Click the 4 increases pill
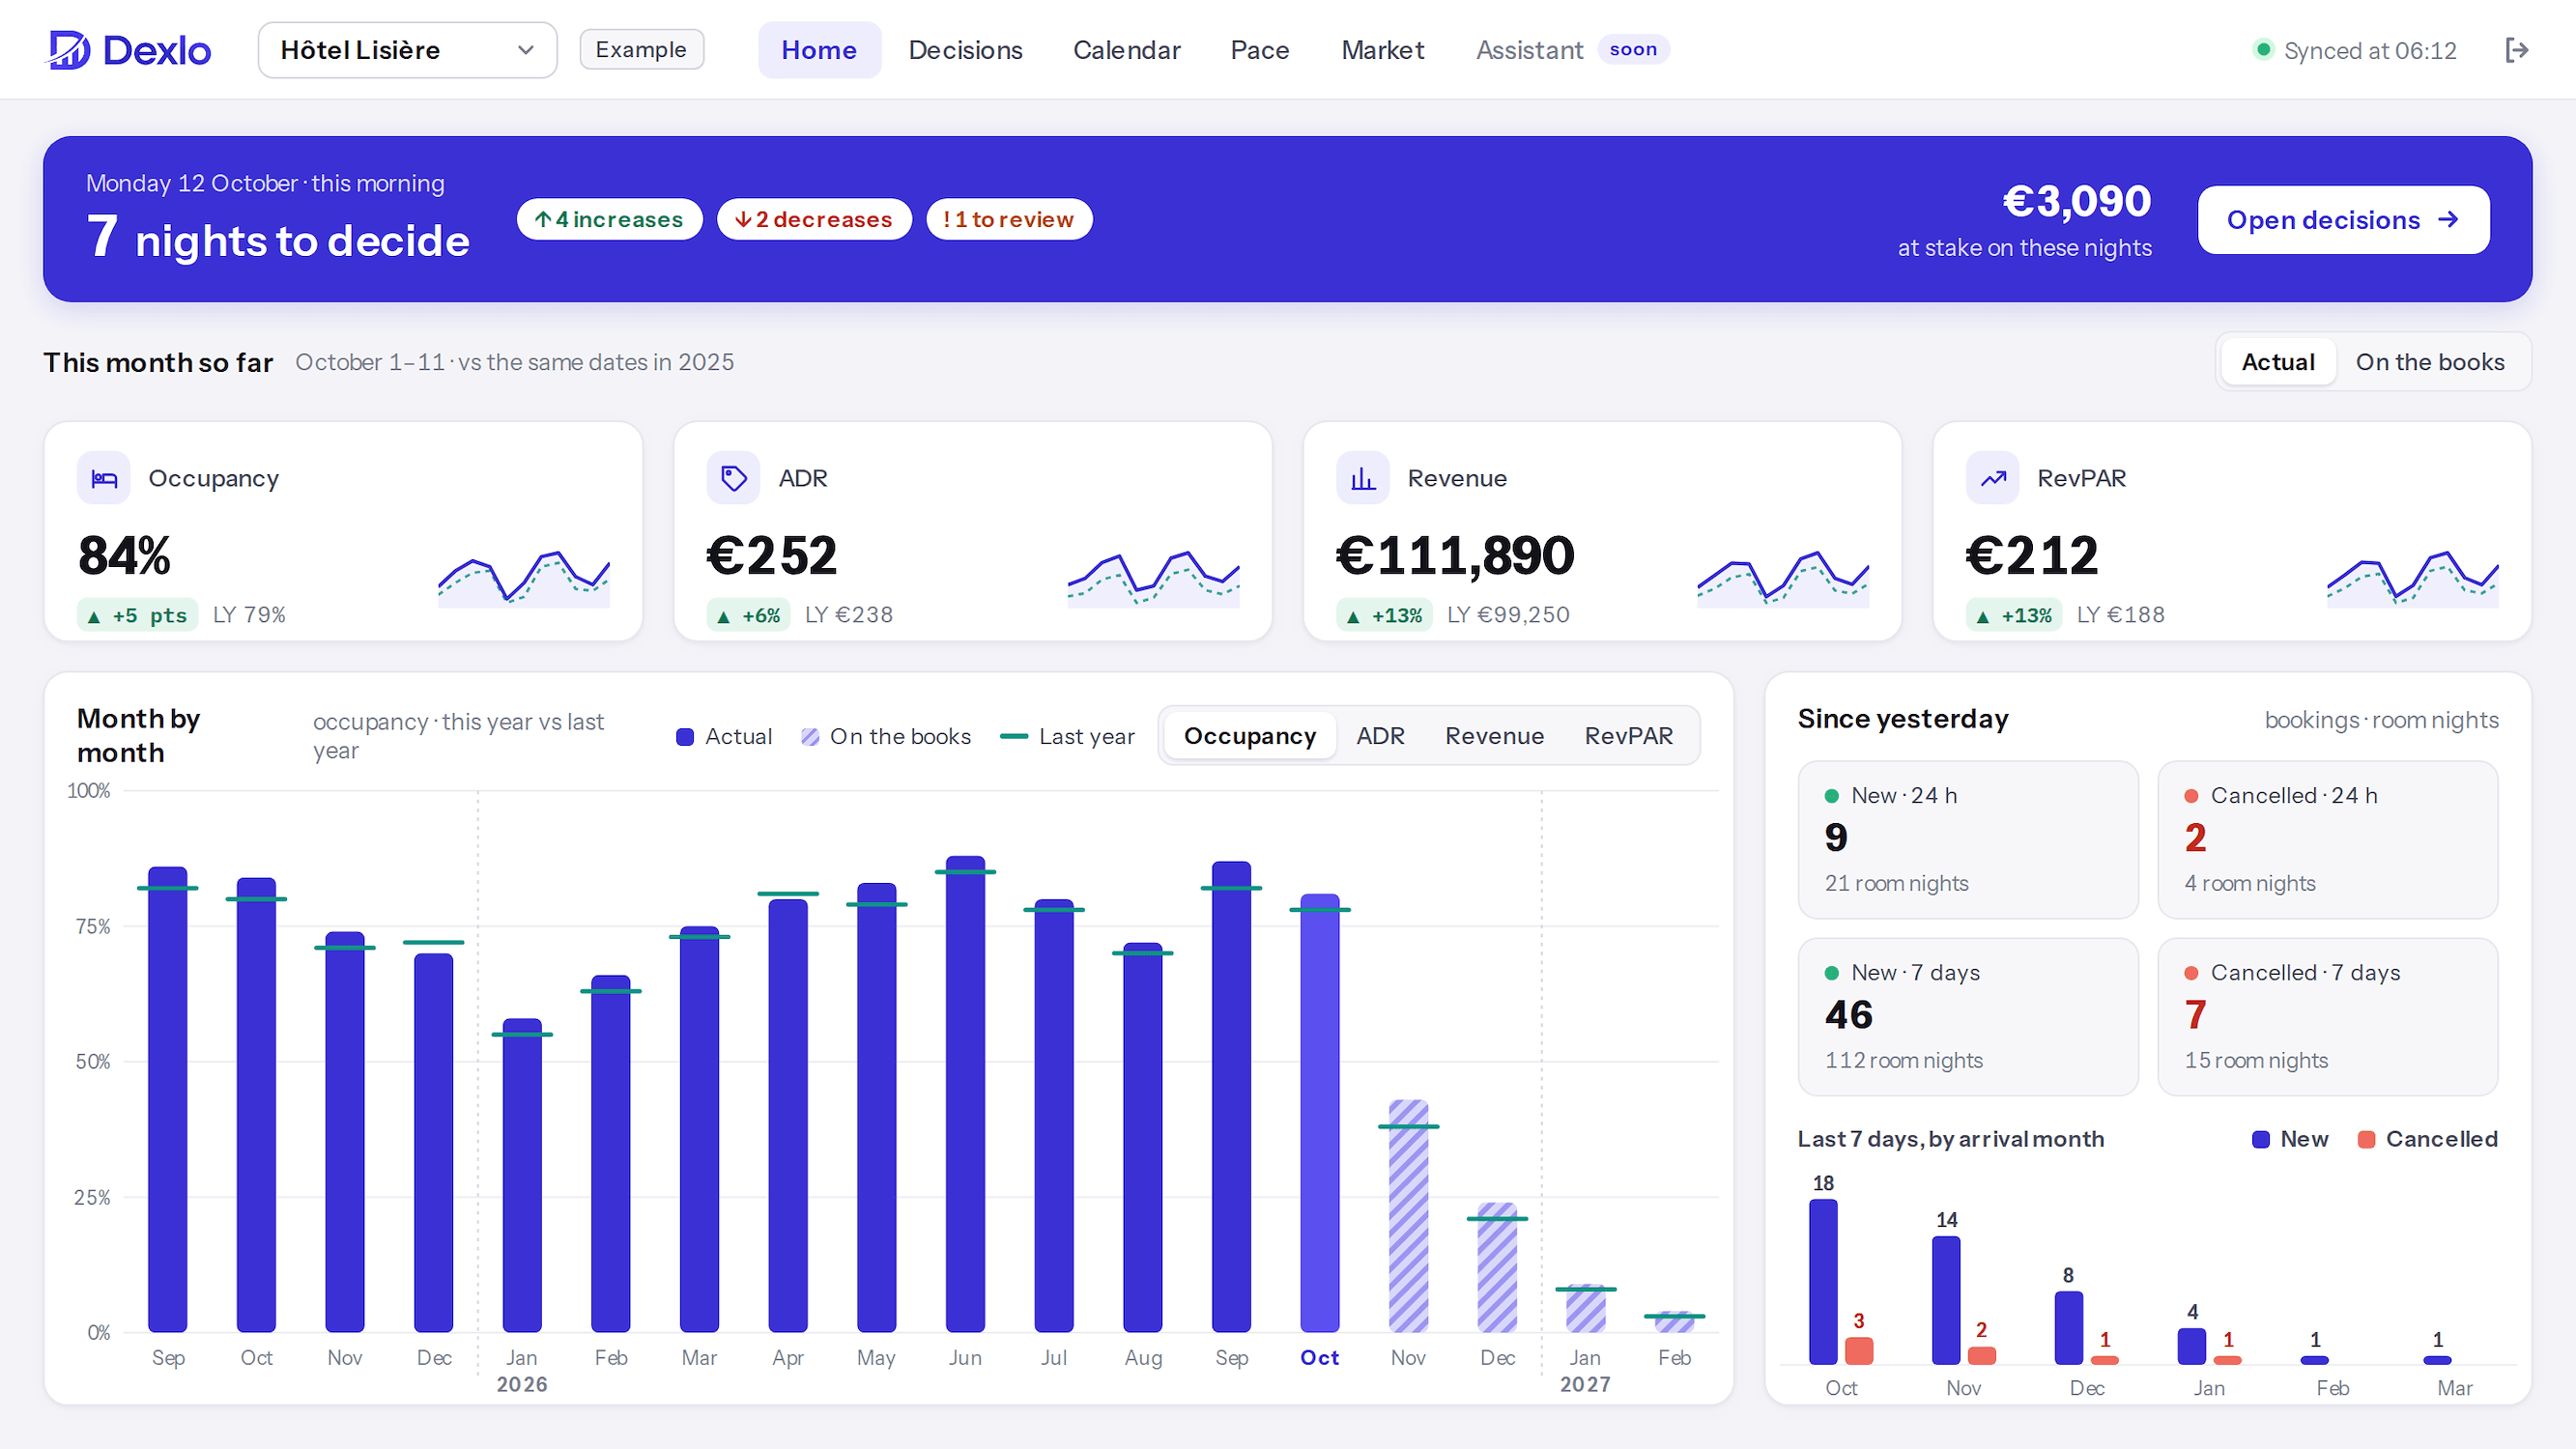Image resolution: width=2576 pixels, height=1449 pixels. [x=609, y=220]
